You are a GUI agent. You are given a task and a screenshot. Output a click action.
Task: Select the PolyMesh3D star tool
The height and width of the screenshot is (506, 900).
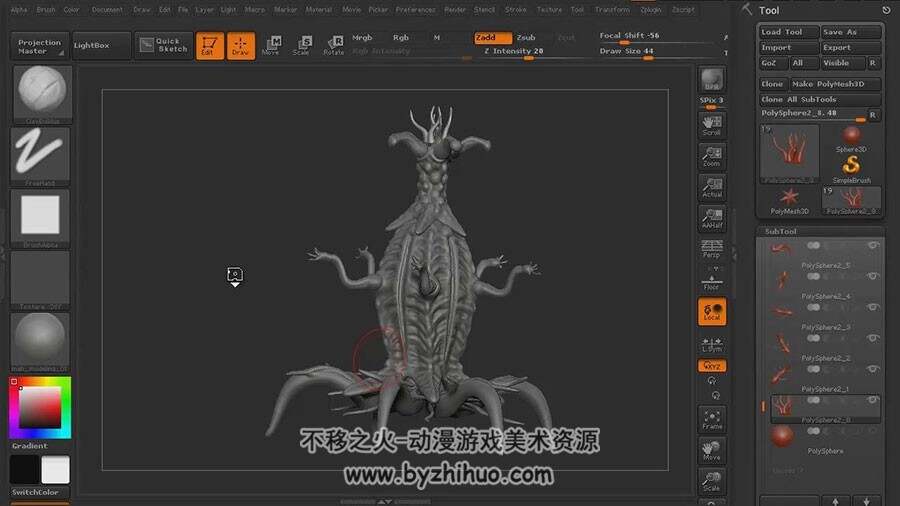789,200
